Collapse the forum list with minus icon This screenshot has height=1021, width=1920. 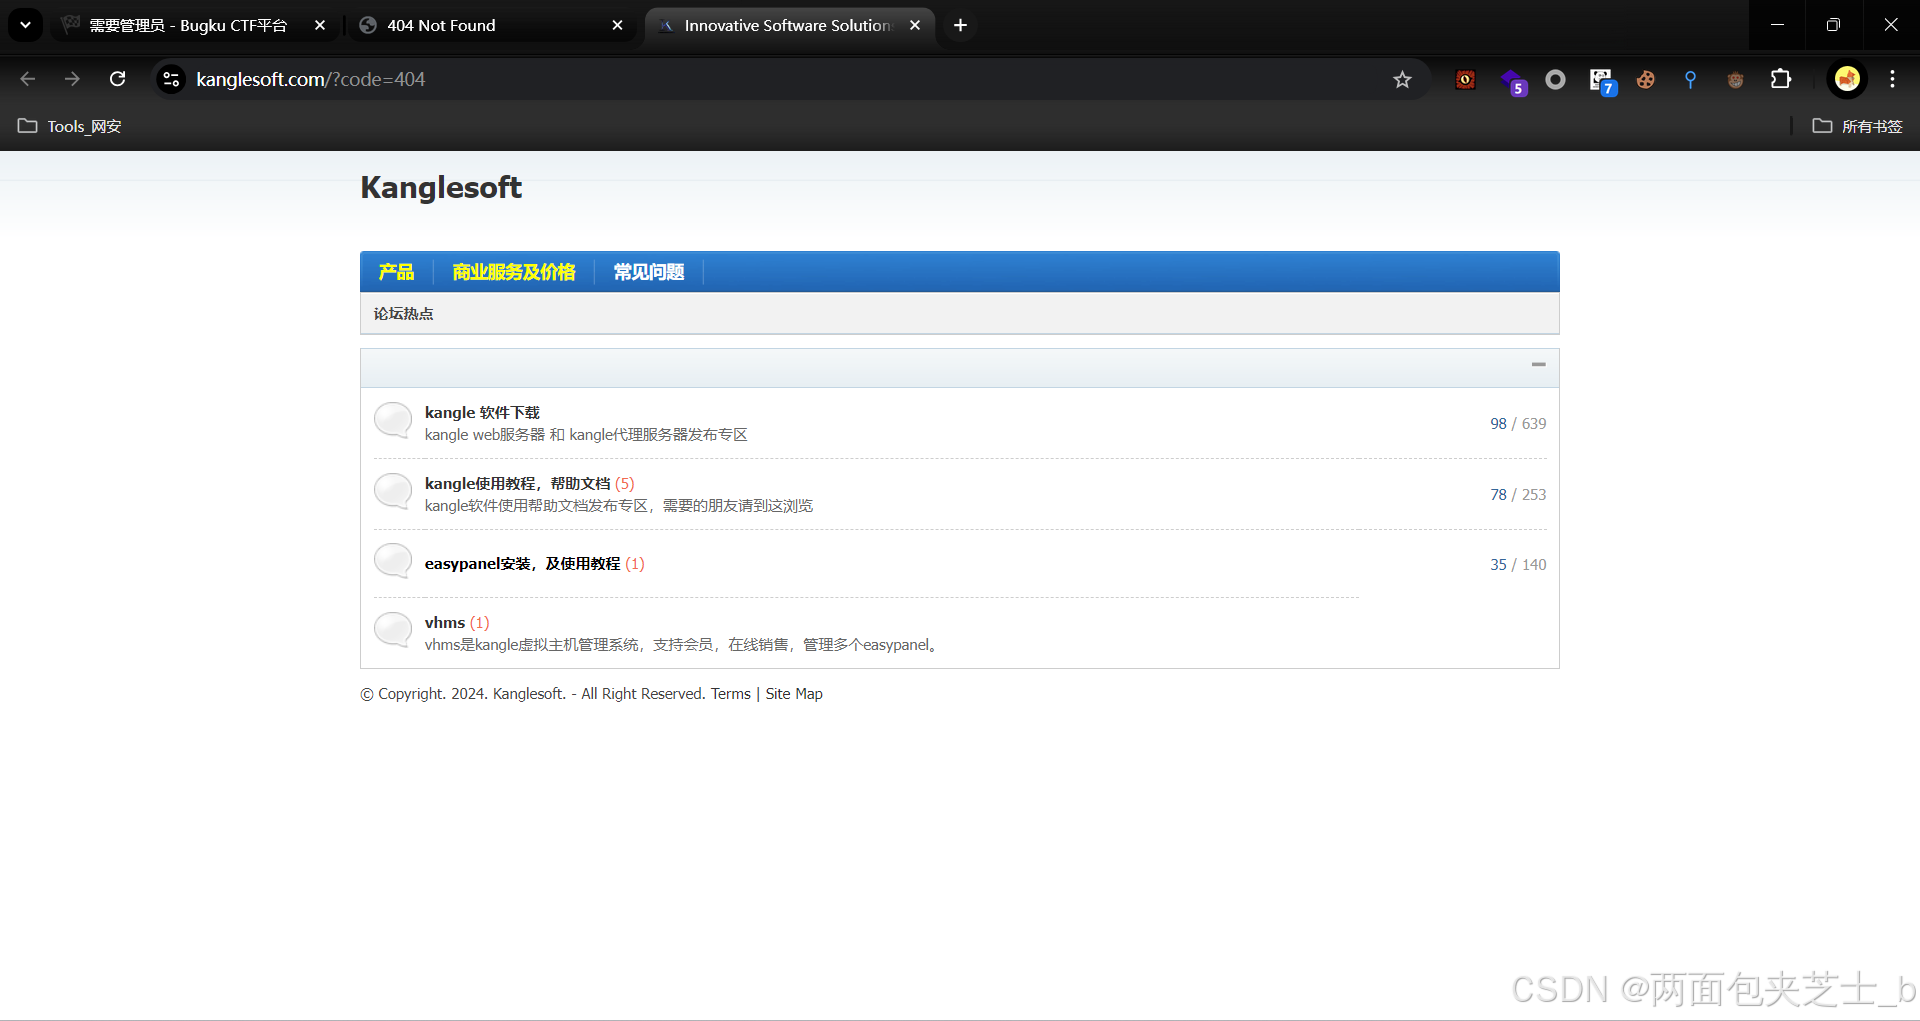(1538, 365)
